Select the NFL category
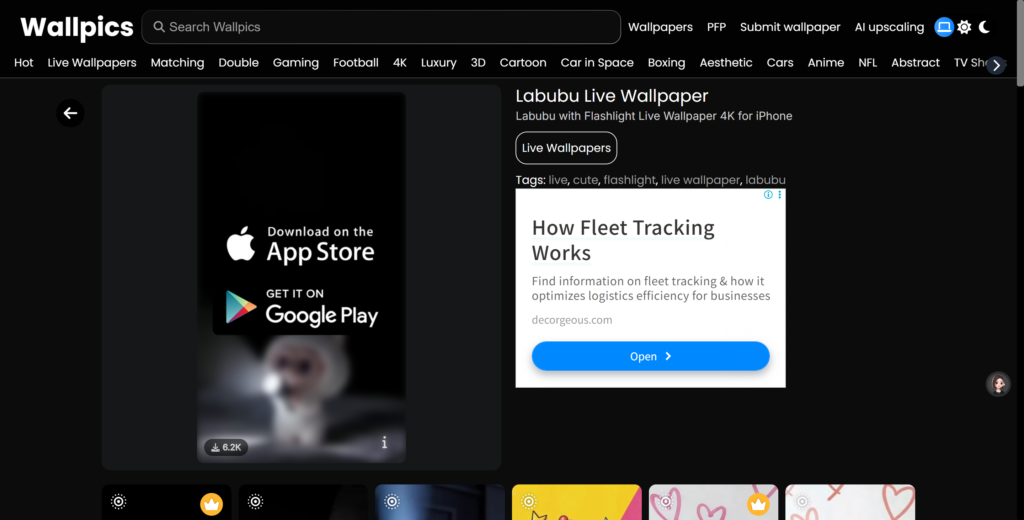The image size is (1024, 520). click(867, 63)
